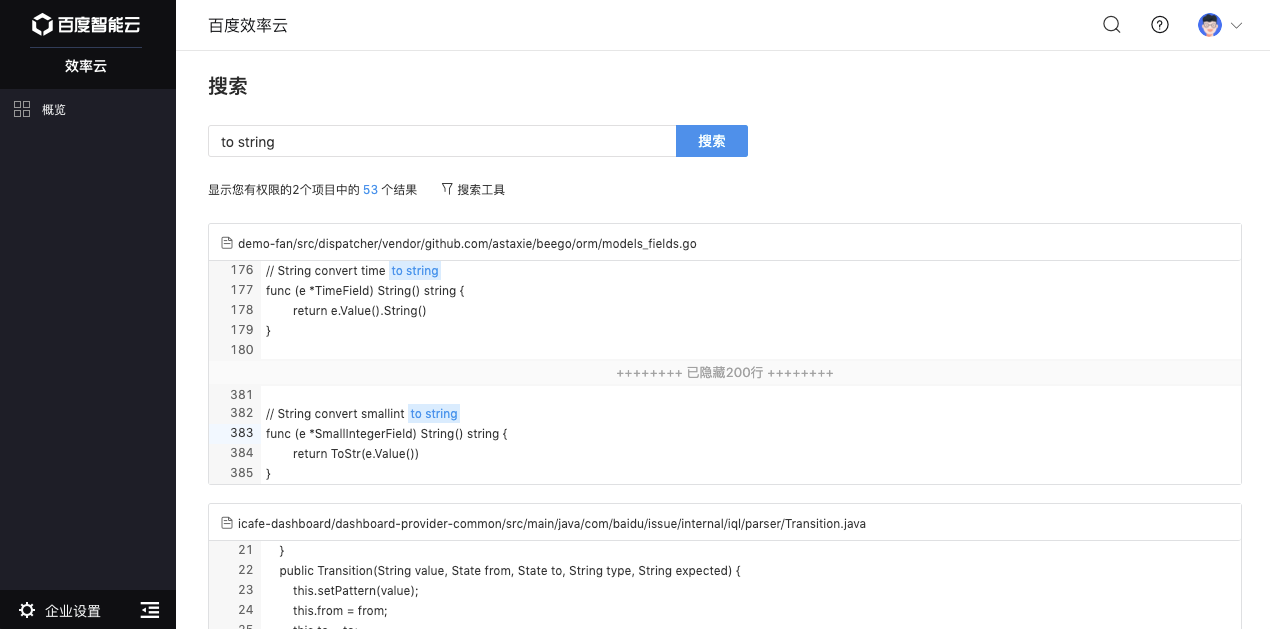This screenshot has width=1270, height=629.
Task: Click 'public Transition(String value' code line
Action: pos(509,571)
